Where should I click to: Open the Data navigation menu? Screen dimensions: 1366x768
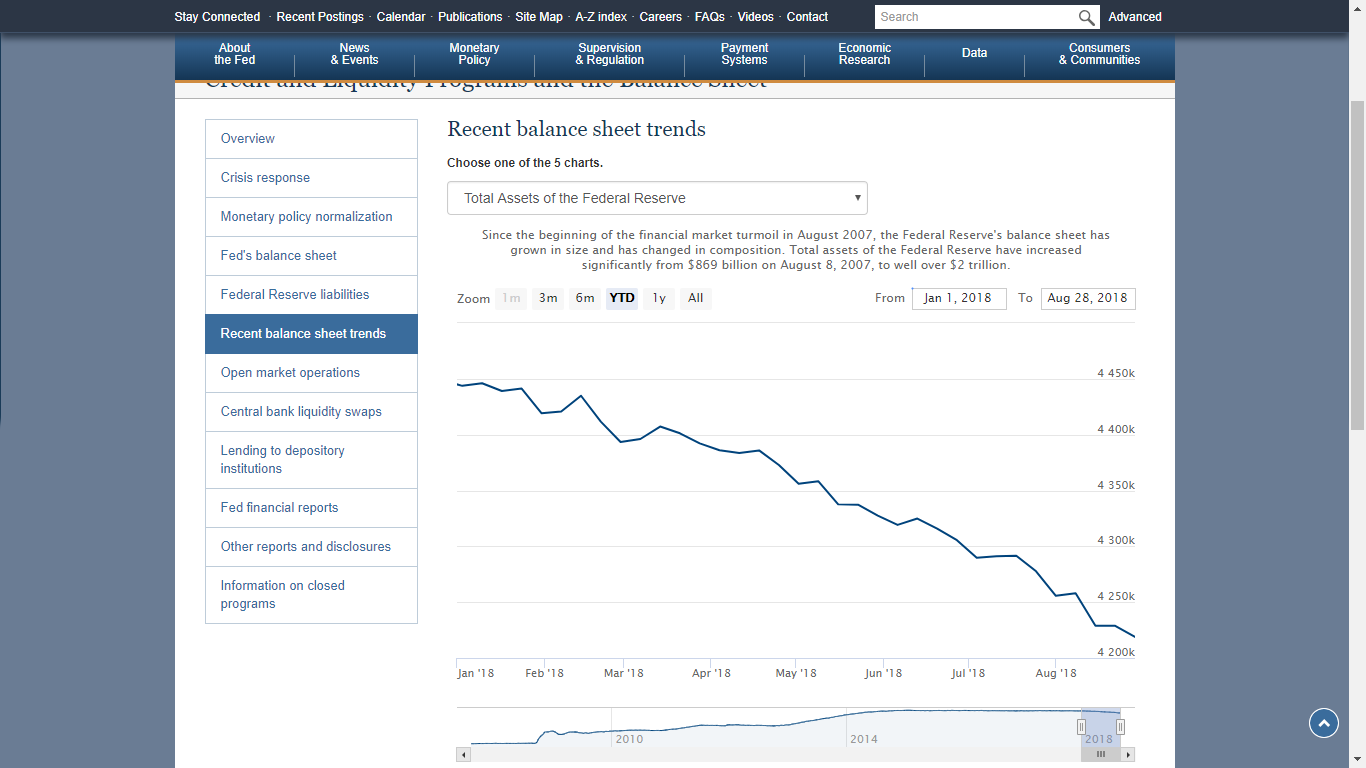click(x=974, y=54)
